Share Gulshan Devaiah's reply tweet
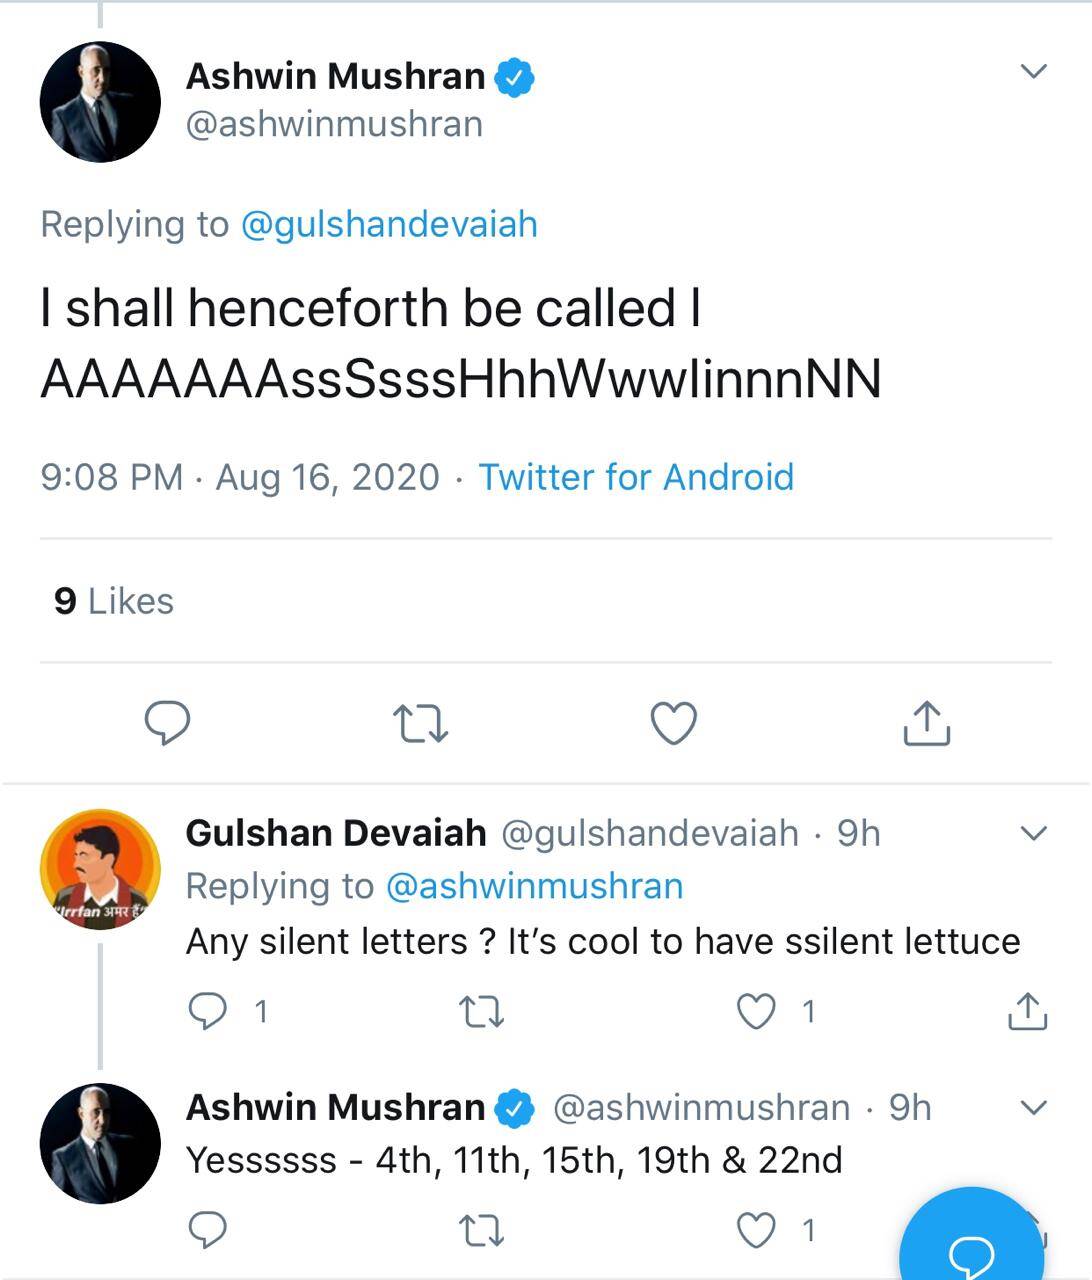Screen dimensions: 1092x1280 point(1027,1012)
